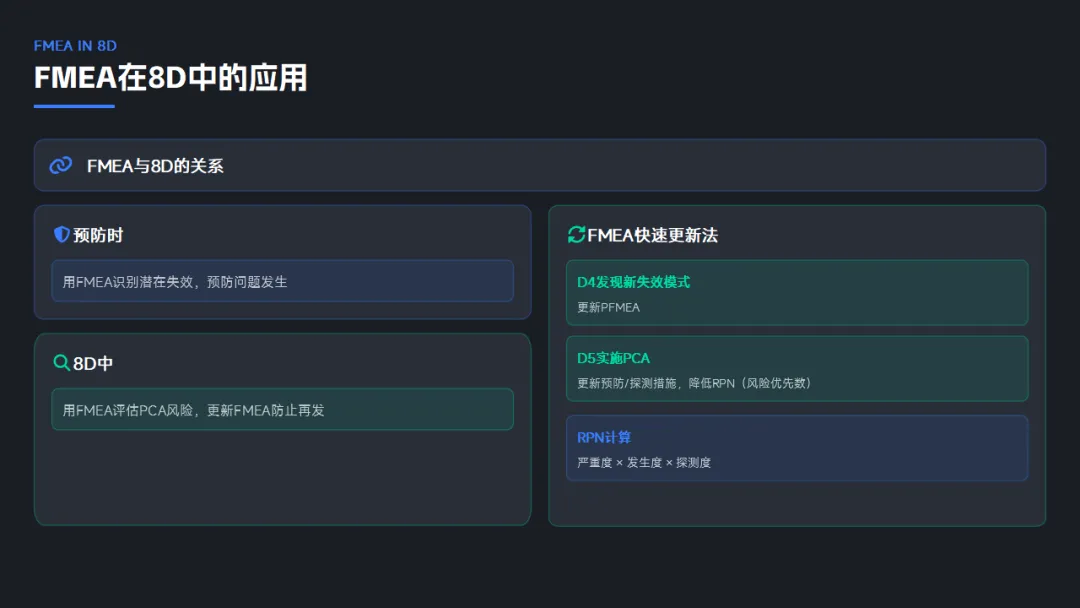Click the FMEA IN 8D subtitle label

(75, 46)
